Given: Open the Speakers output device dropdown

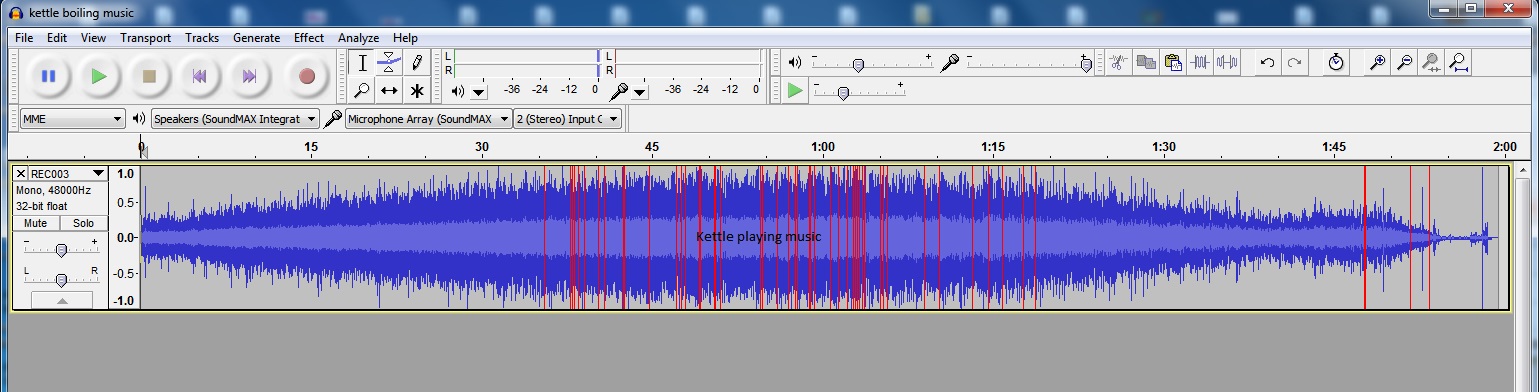Looking at the screenshot, I should (x=235, y=119).
